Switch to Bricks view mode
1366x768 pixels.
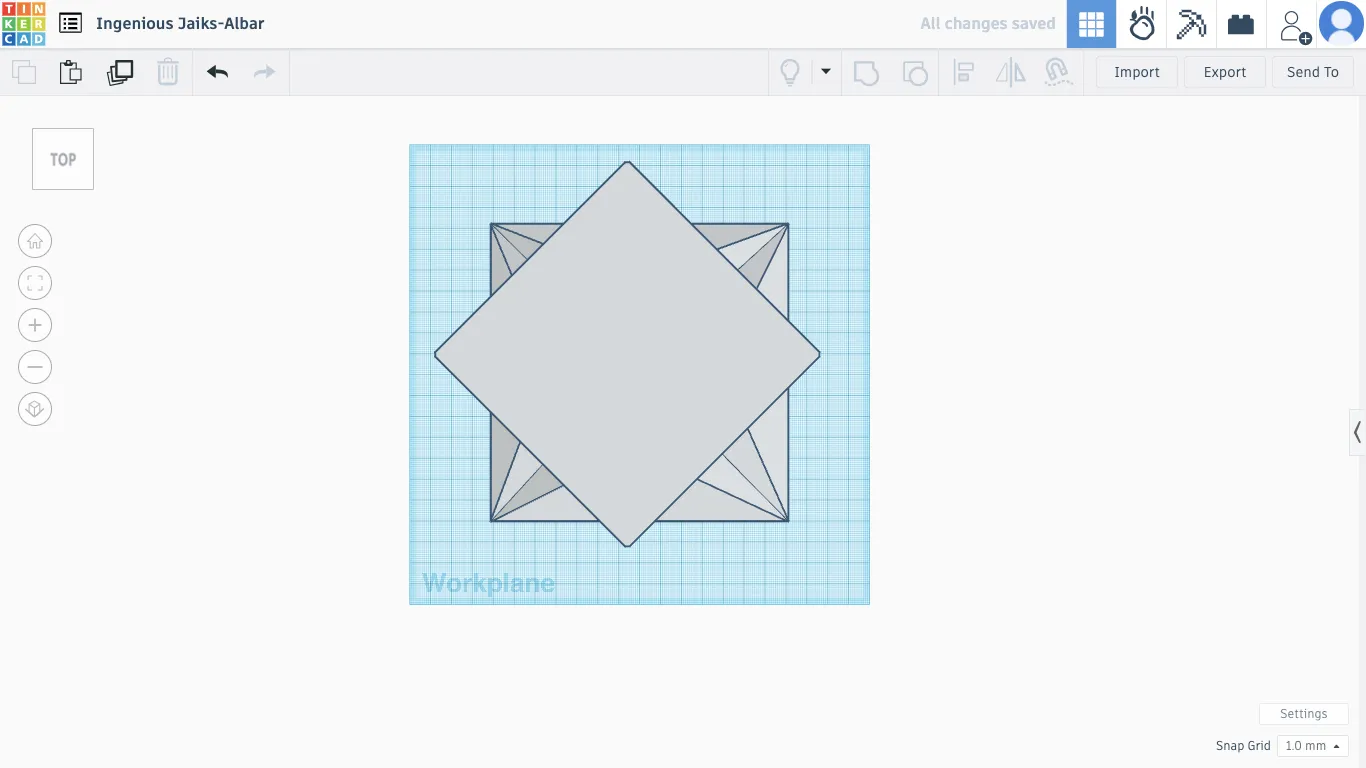(1240, 23)
